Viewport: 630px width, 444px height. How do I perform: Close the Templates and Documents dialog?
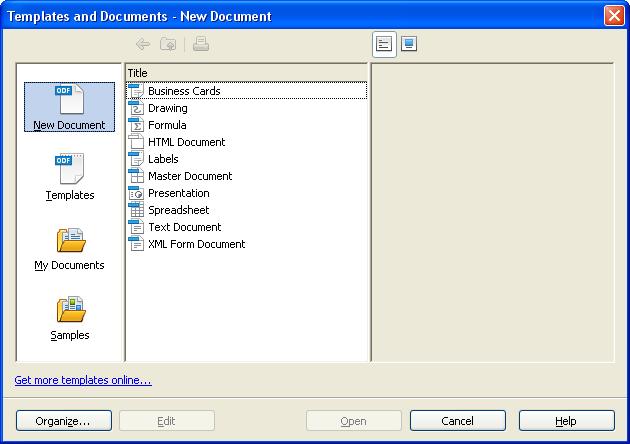coord(614,16)
